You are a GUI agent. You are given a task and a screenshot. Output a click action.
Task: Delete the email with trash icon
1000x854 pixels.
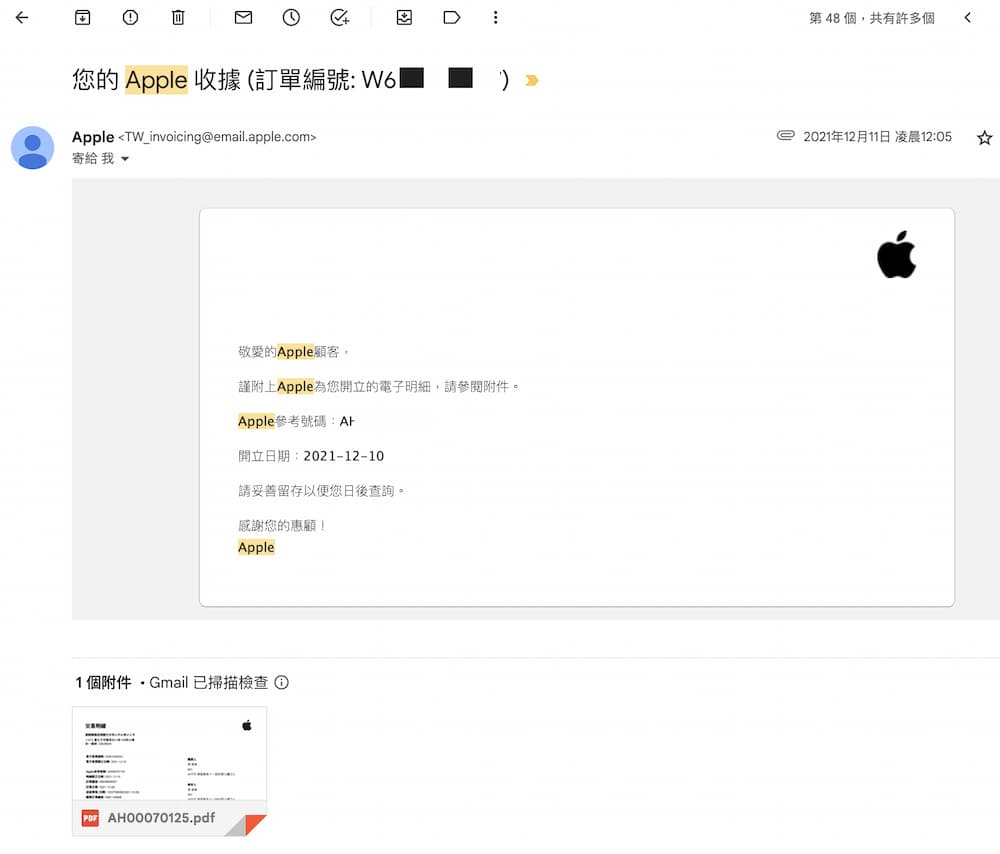click(178, 18)
